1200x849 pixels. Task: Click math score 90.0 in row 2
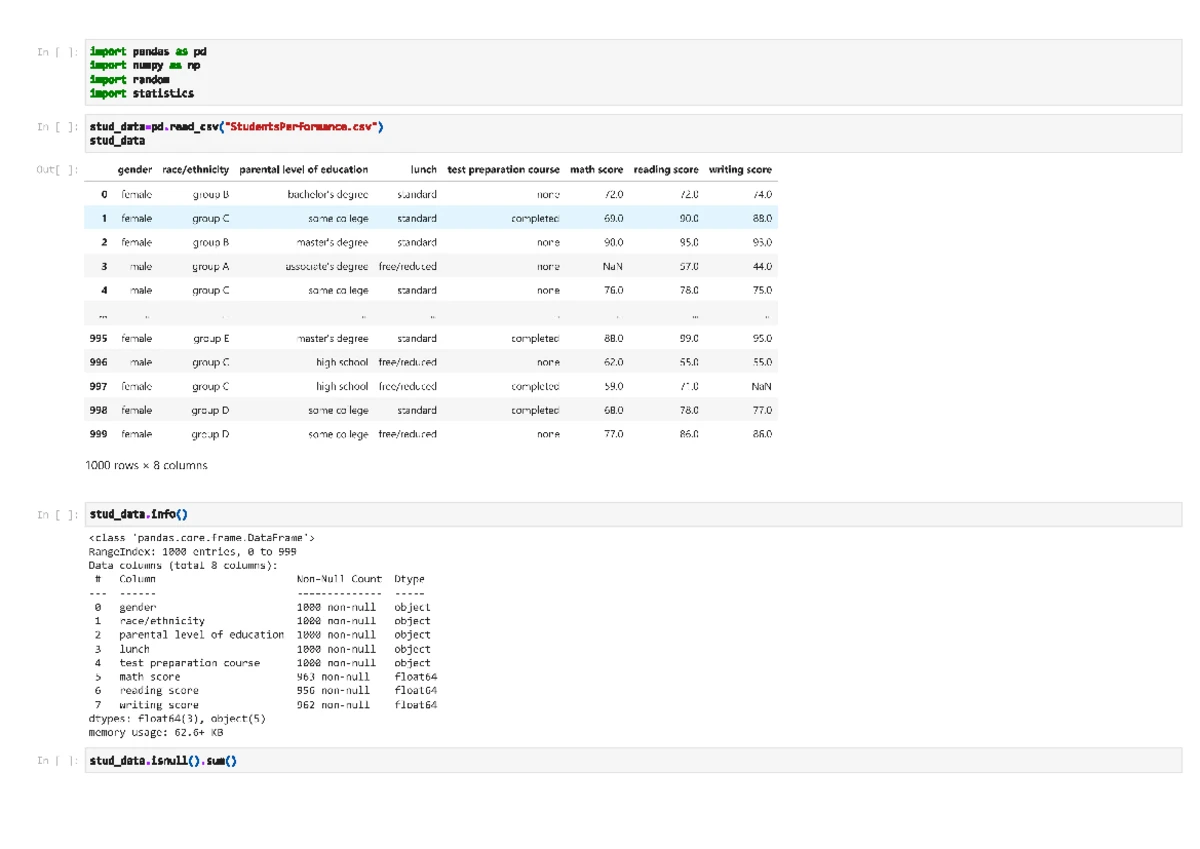(613, 242)
